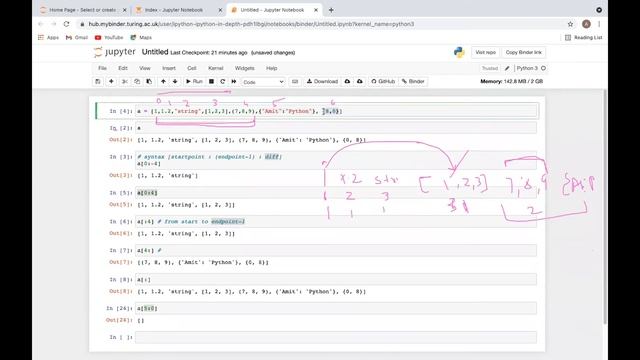Click the Python logo icon
Screen dimensions: 640x360
pos(459,52)
